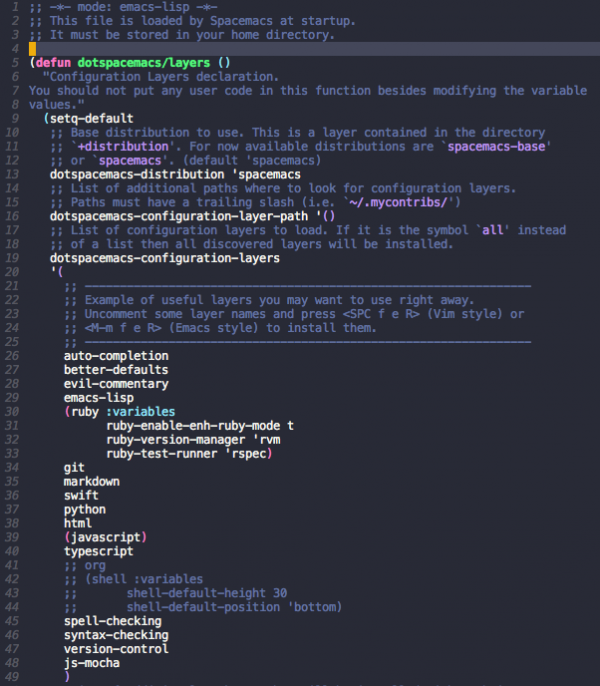This screenshot has width=600, height=686.
Task: Click ruby-version-manager setting line
Action: (x=193, y=440)
